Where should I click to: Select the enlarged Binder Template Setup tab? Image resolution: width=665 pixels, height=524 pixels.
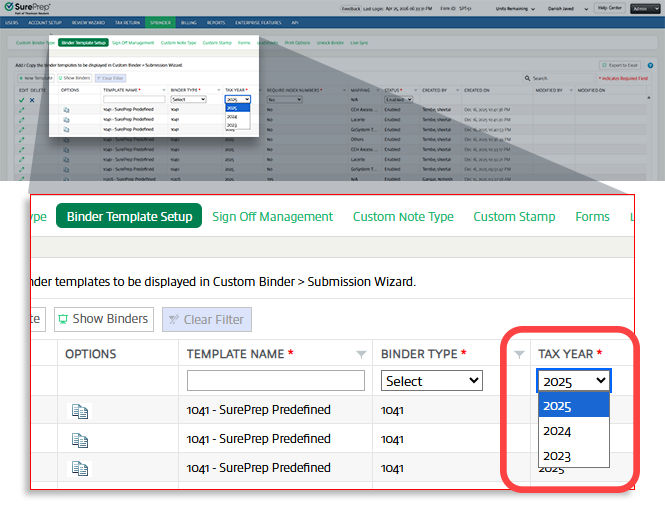click(x=129, y=216)
